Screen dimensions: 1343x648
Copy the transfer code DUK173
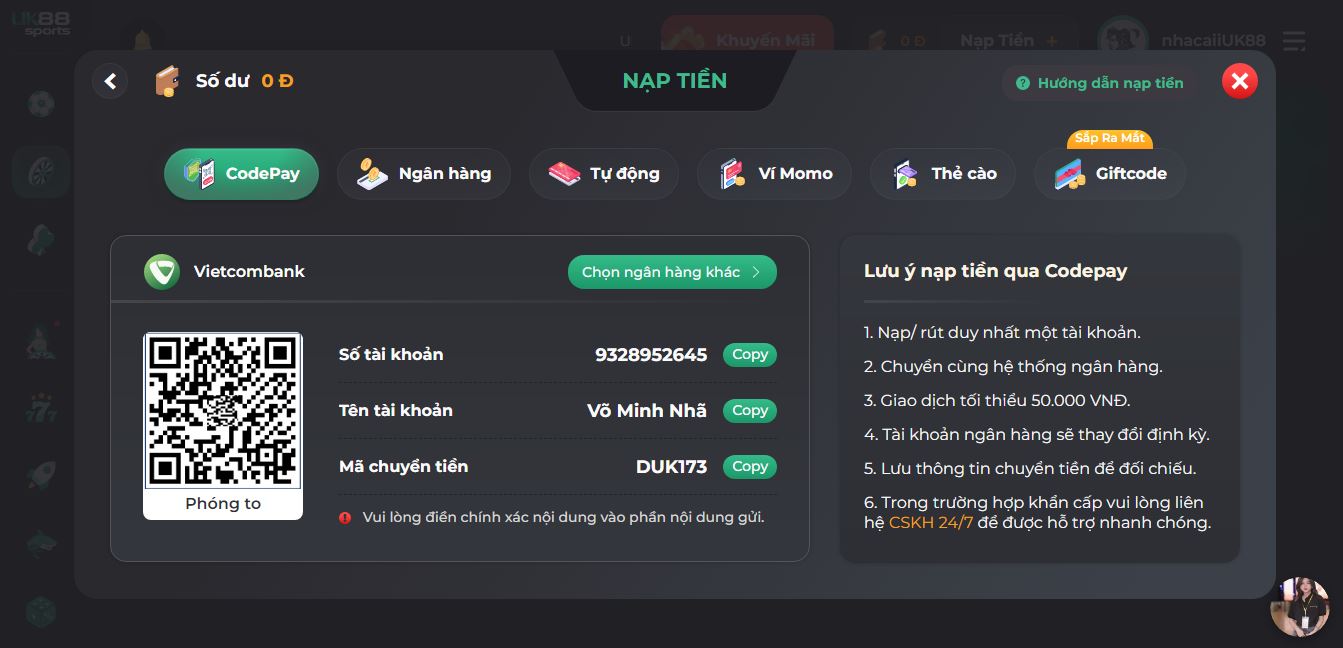[749, 467]
